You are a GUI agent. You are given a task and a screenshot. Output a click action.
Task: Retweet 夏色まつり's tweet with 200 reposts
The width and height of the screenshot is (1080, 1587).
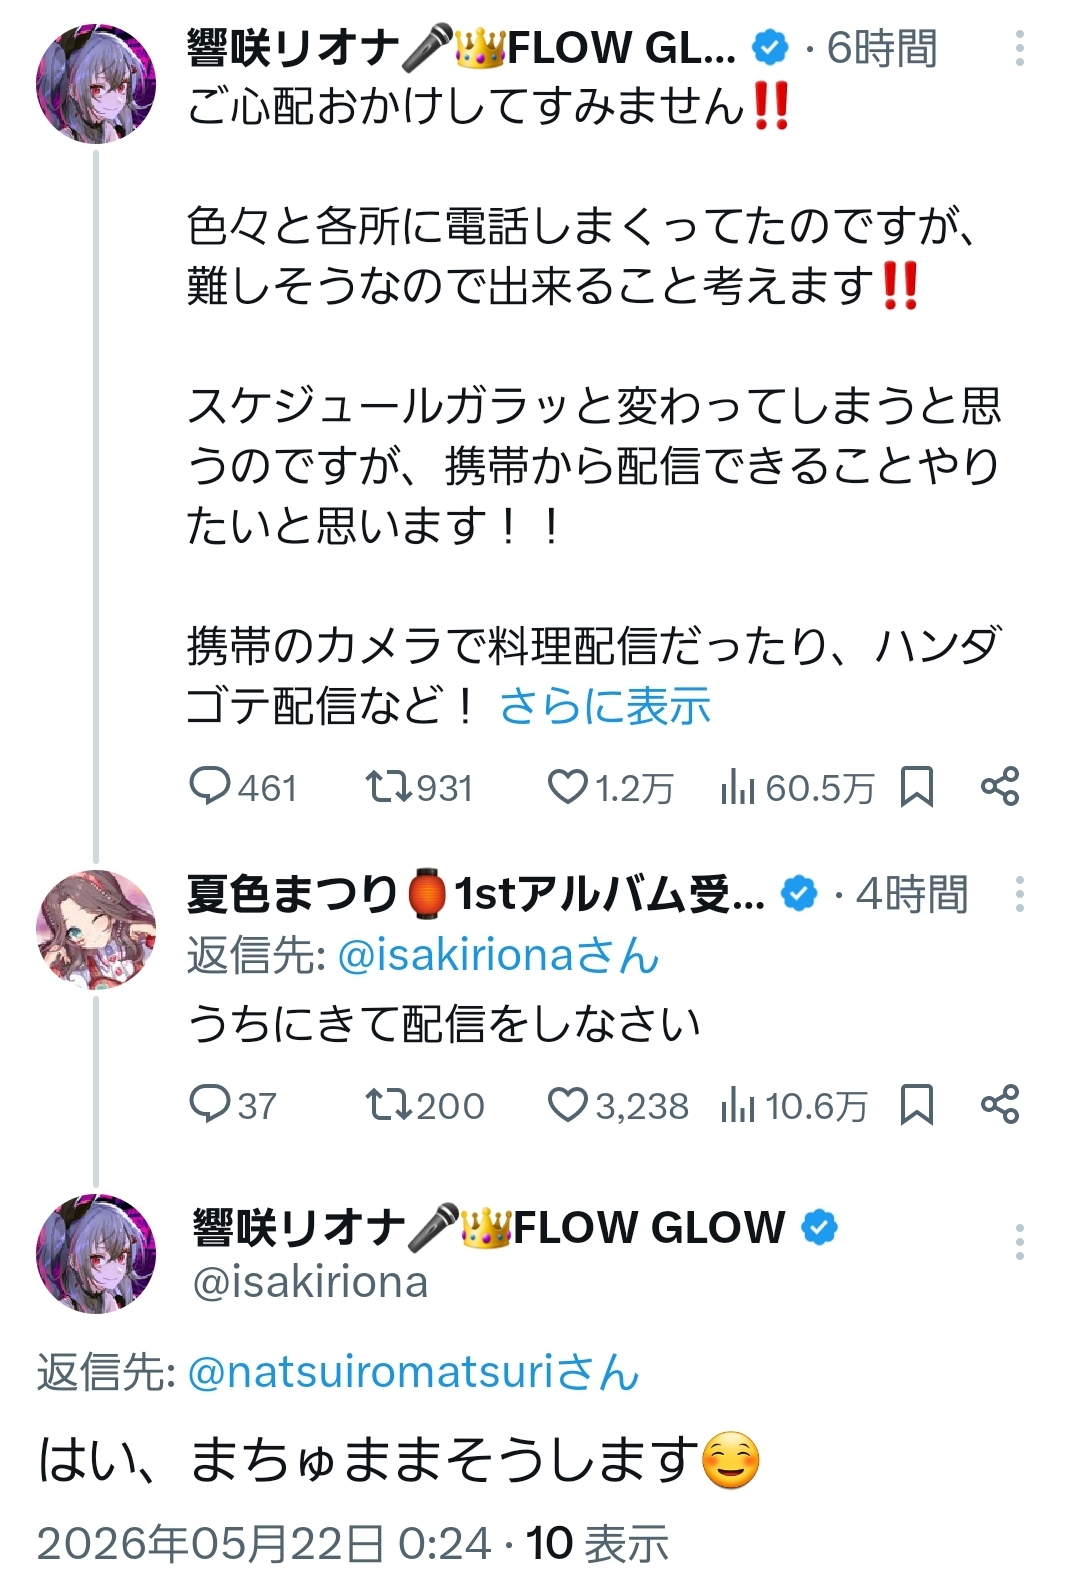[x=424, y=1105]
